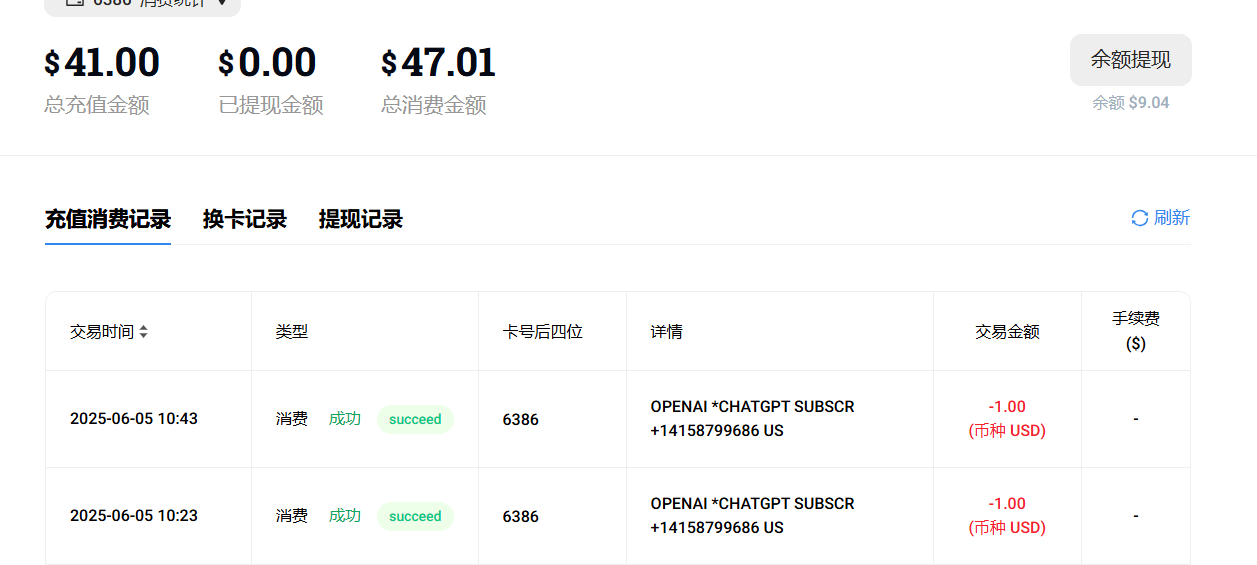Toggle the sort arrows beside 交易时间
The height and width of the screenshot is (565, 1257).
(143, 332)
